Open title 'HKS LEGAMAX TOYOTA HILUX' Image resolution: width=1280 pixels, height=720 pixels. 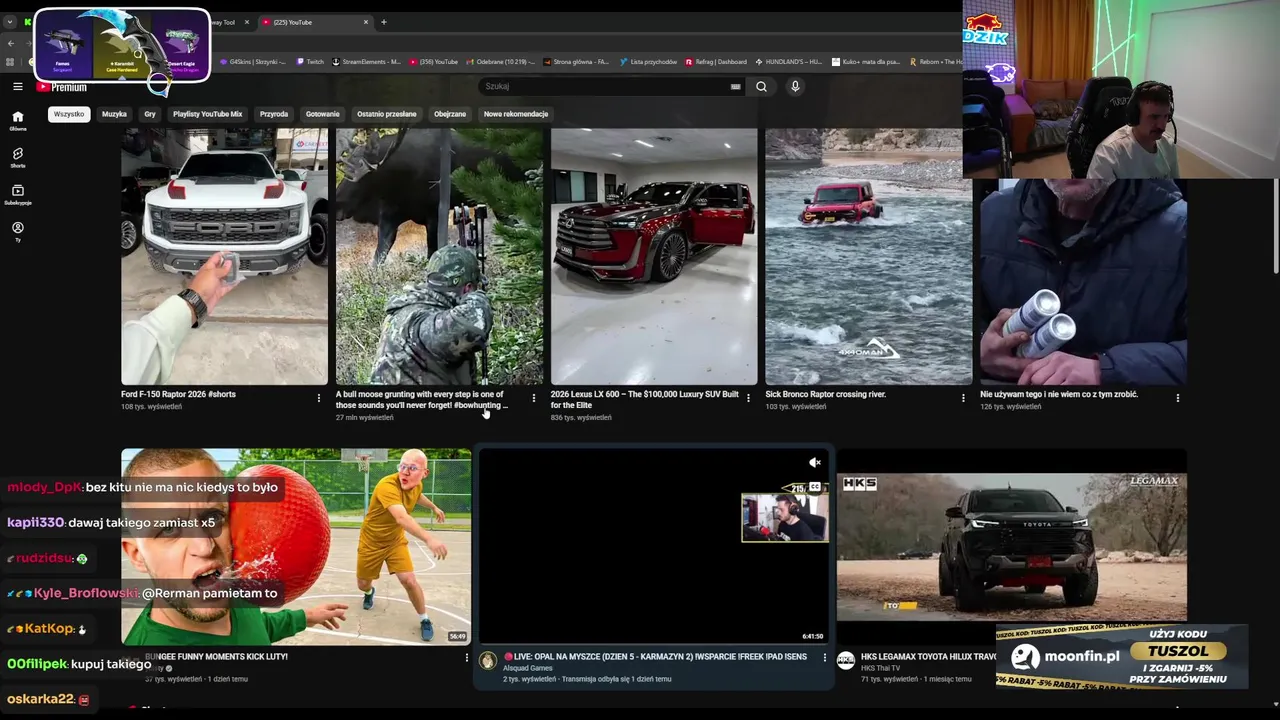[928, 657]
